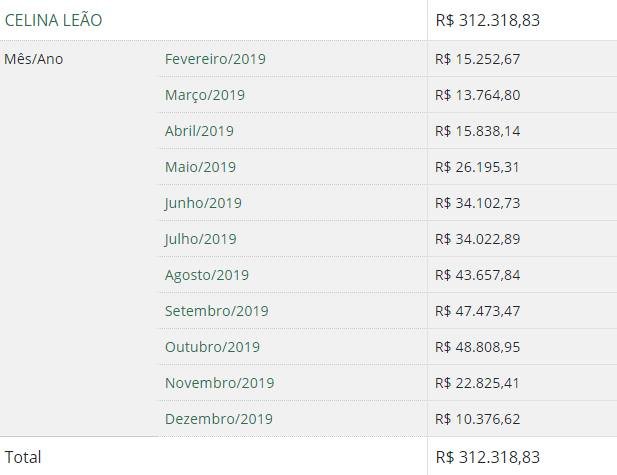
Task: Open the Março/2019 month link
Action: coord(205,95)
